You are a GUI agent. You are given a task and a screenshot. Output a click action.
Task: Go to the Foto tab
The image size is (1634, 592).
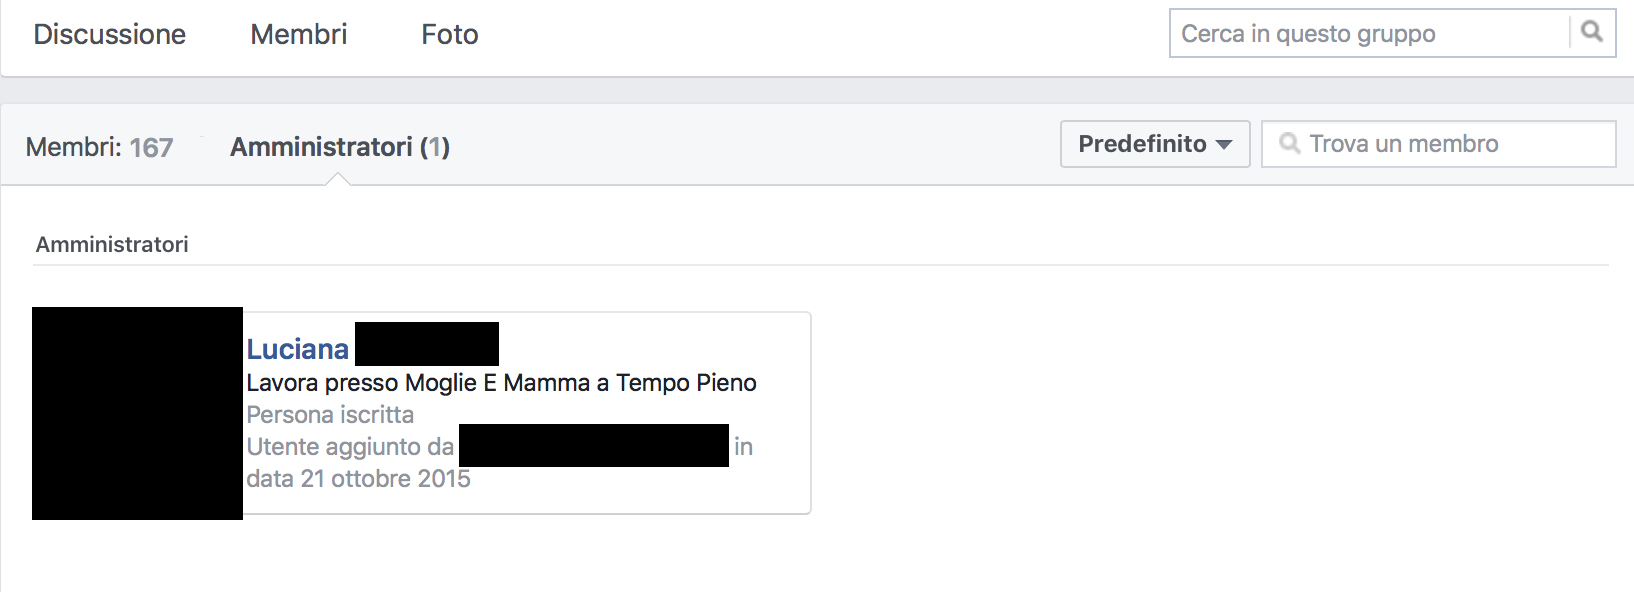click(450, 34)
